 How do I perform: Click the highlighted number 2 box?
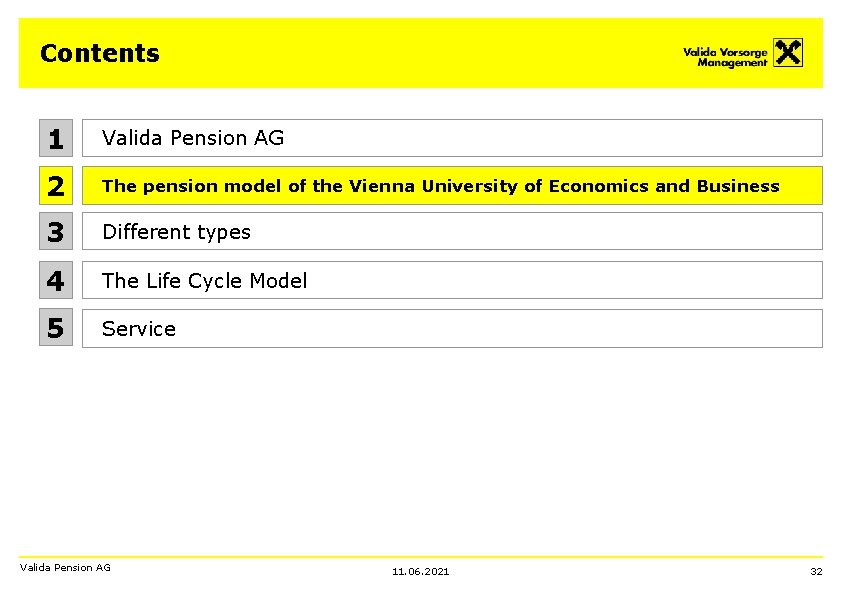click(x=56, y=185)
